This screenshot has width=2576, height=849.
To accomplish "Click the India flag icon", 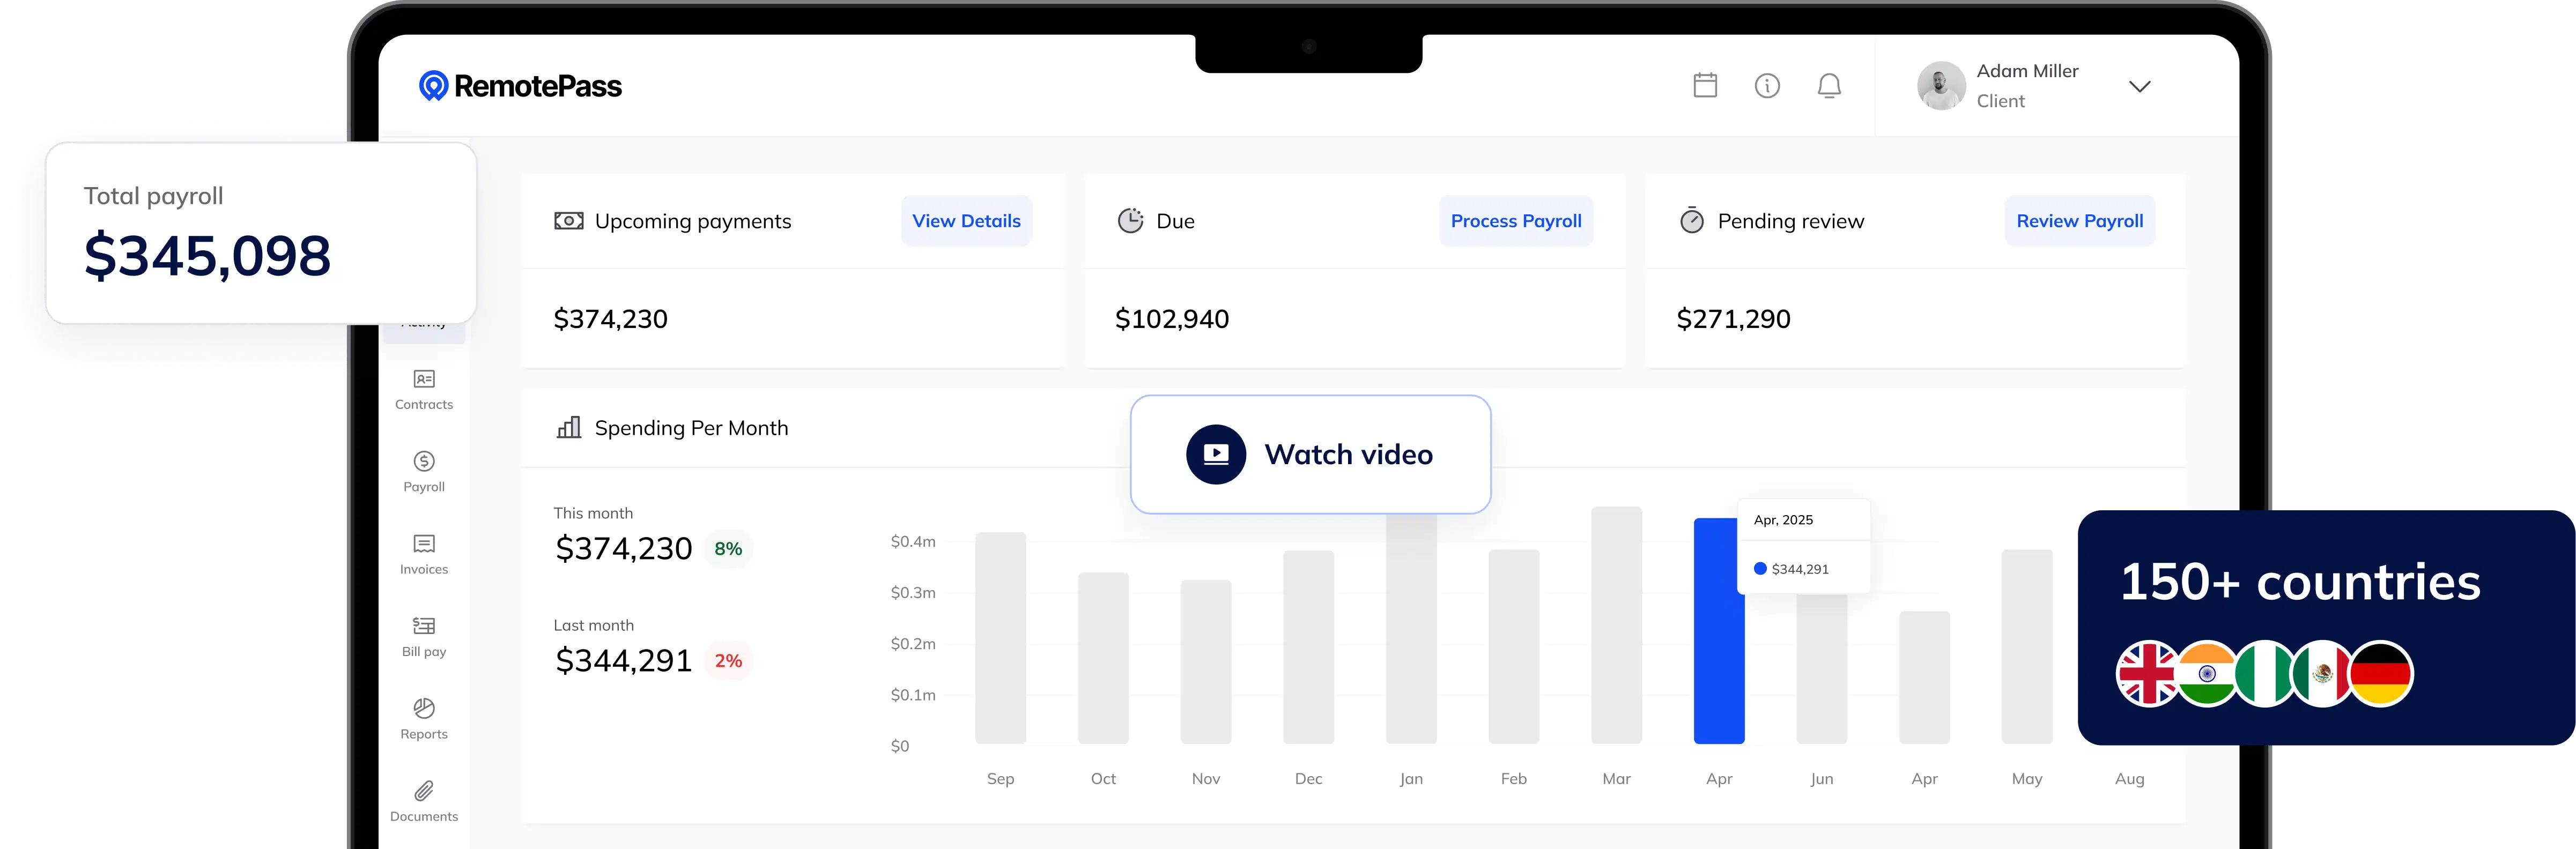I will (2206, 673).
